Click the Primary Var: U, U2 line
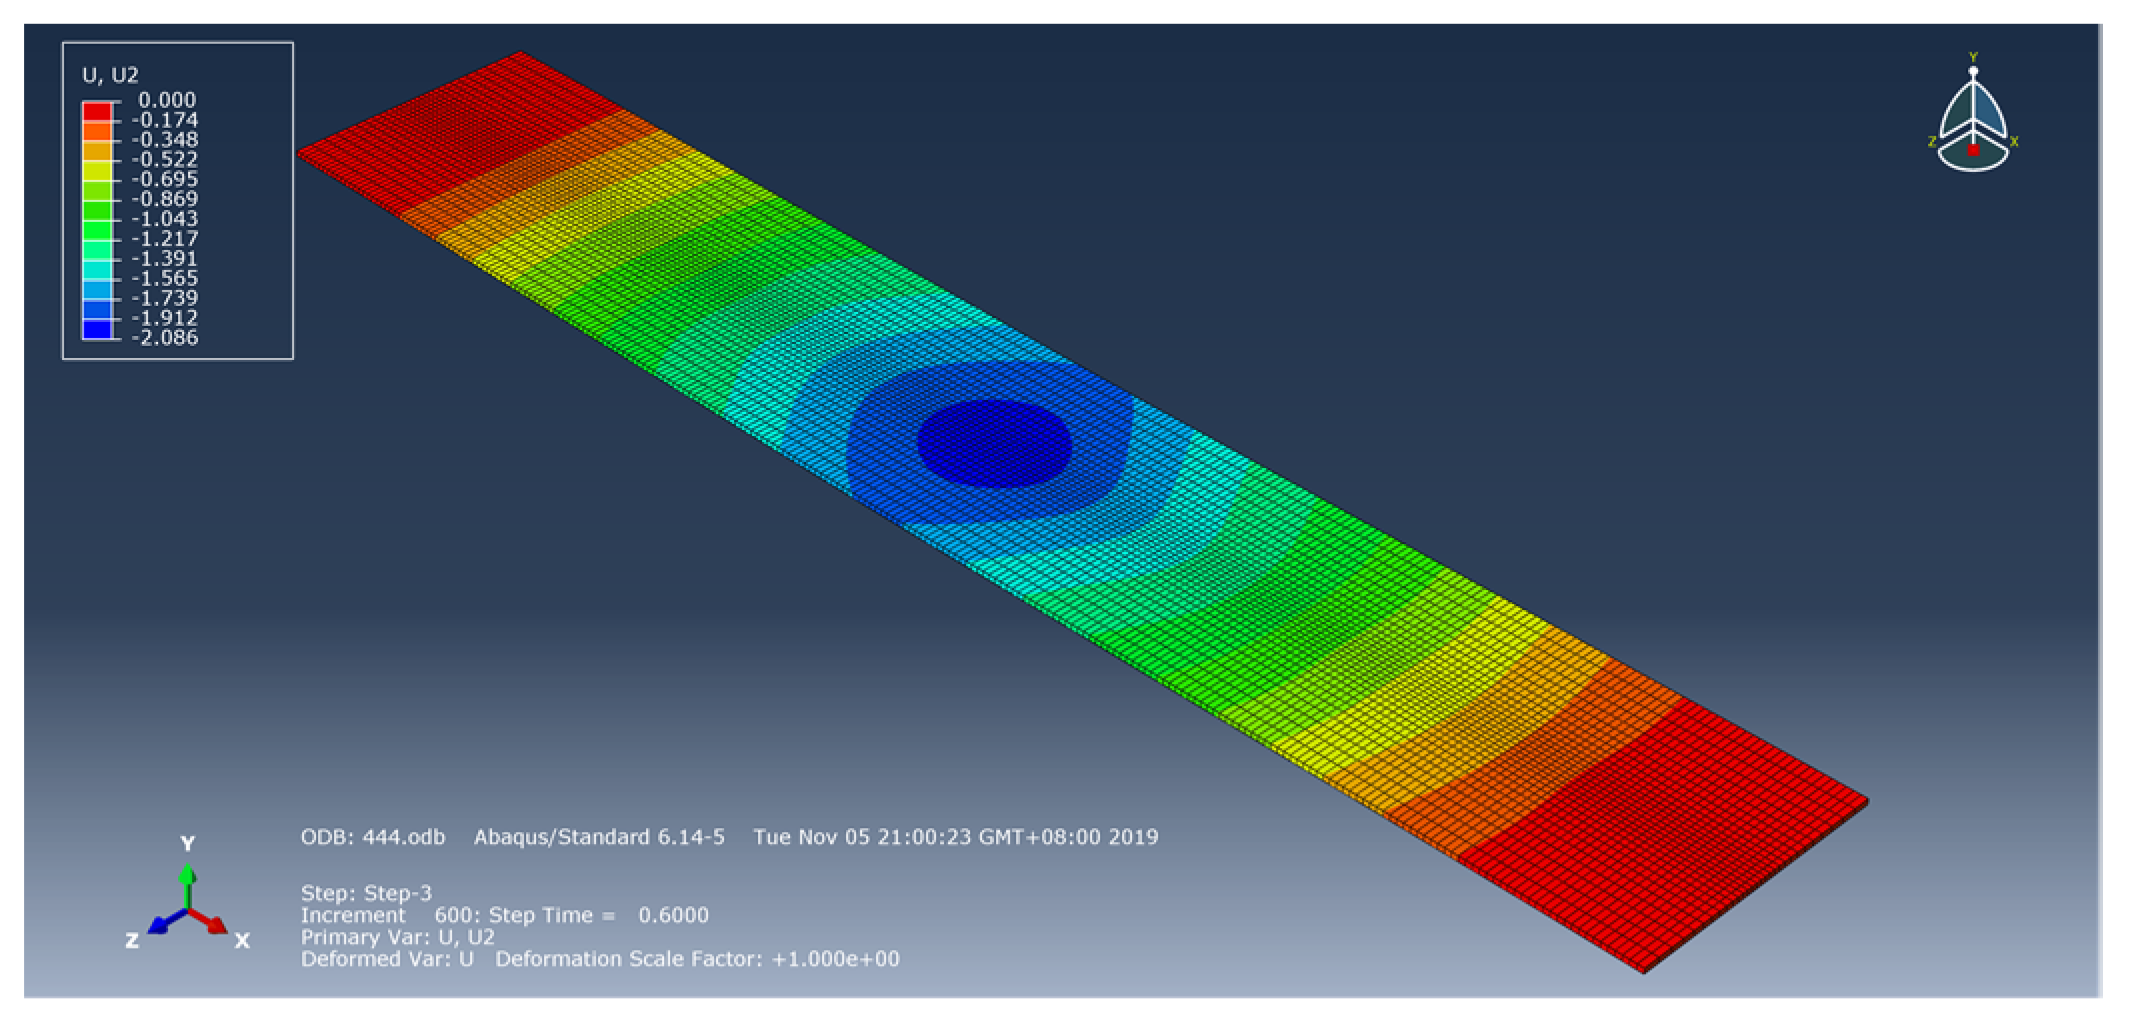 tap(397, 937)
